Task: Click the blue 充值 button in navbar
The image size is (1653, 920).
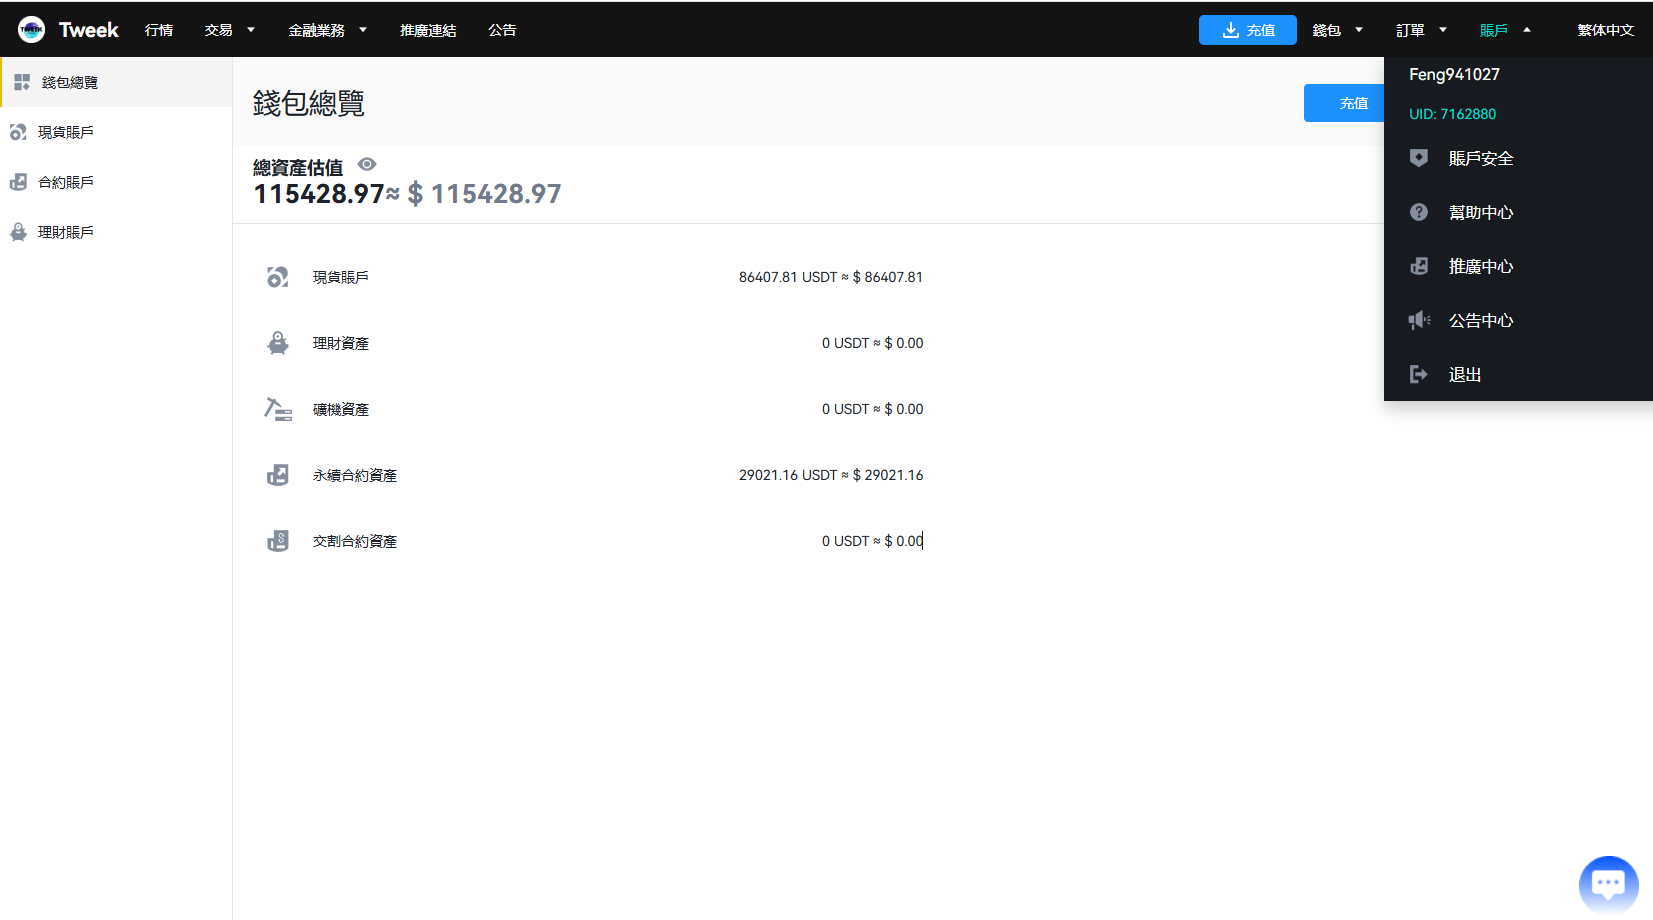Action: 1247,30
